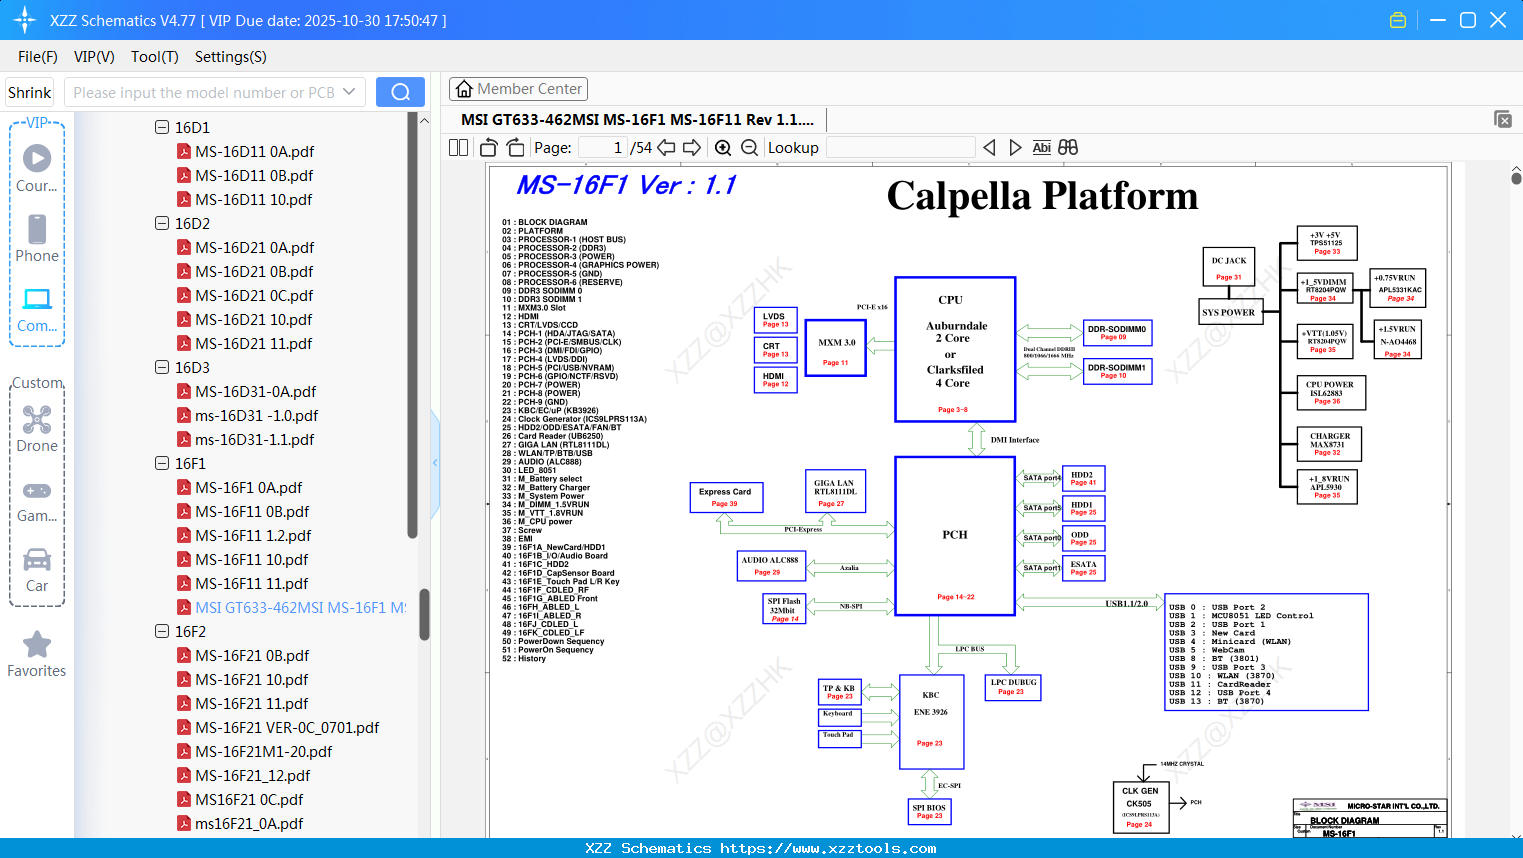Click the page number field

603,148
